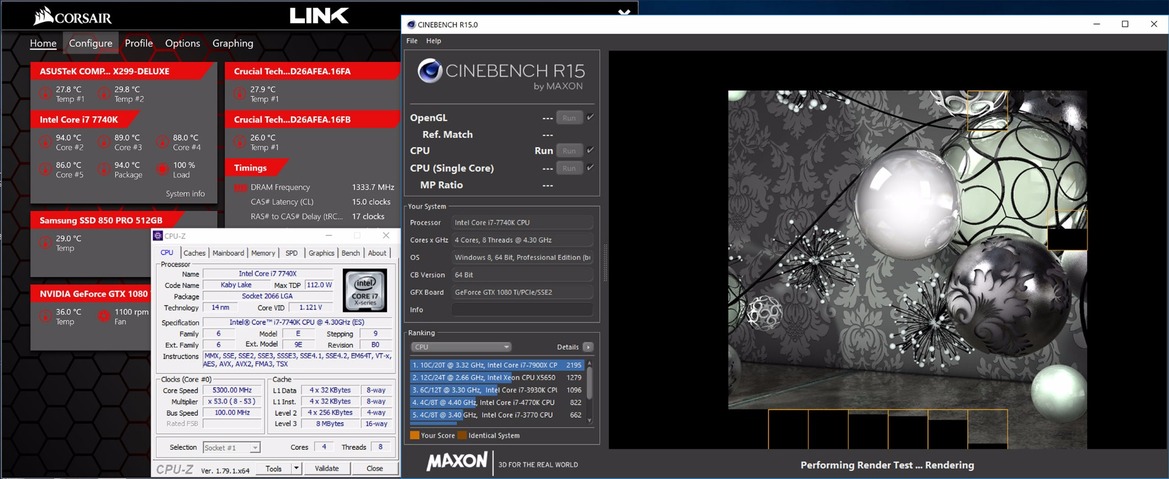Viewport: 1169px width, 479px height.
Task: Close the CPU-Z window with the X
Action: 388,235
